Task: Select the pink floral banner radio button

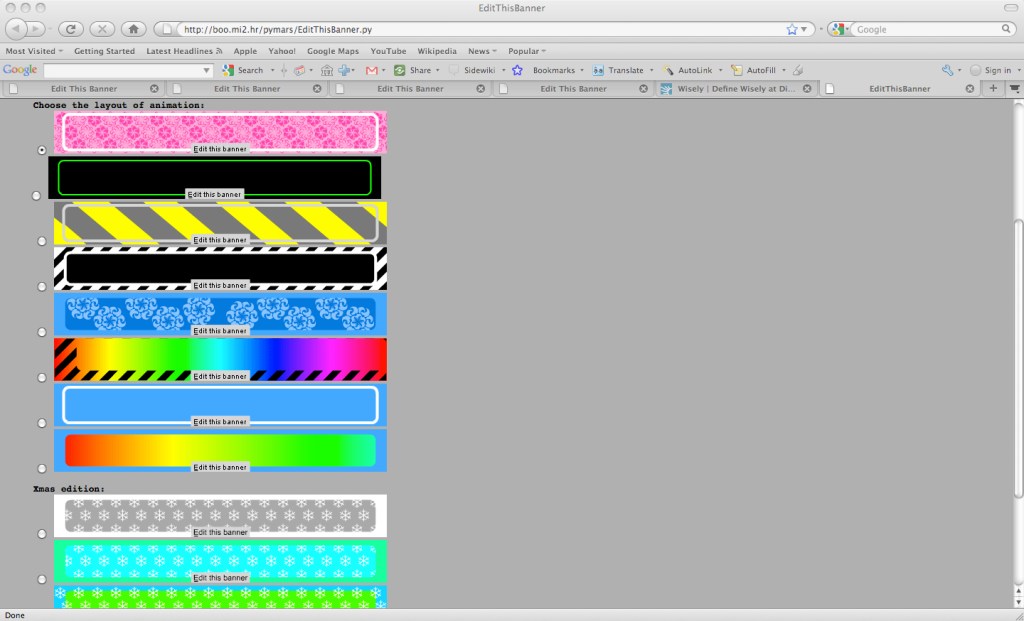Action: pyautogui.click(x=42, y=150)
